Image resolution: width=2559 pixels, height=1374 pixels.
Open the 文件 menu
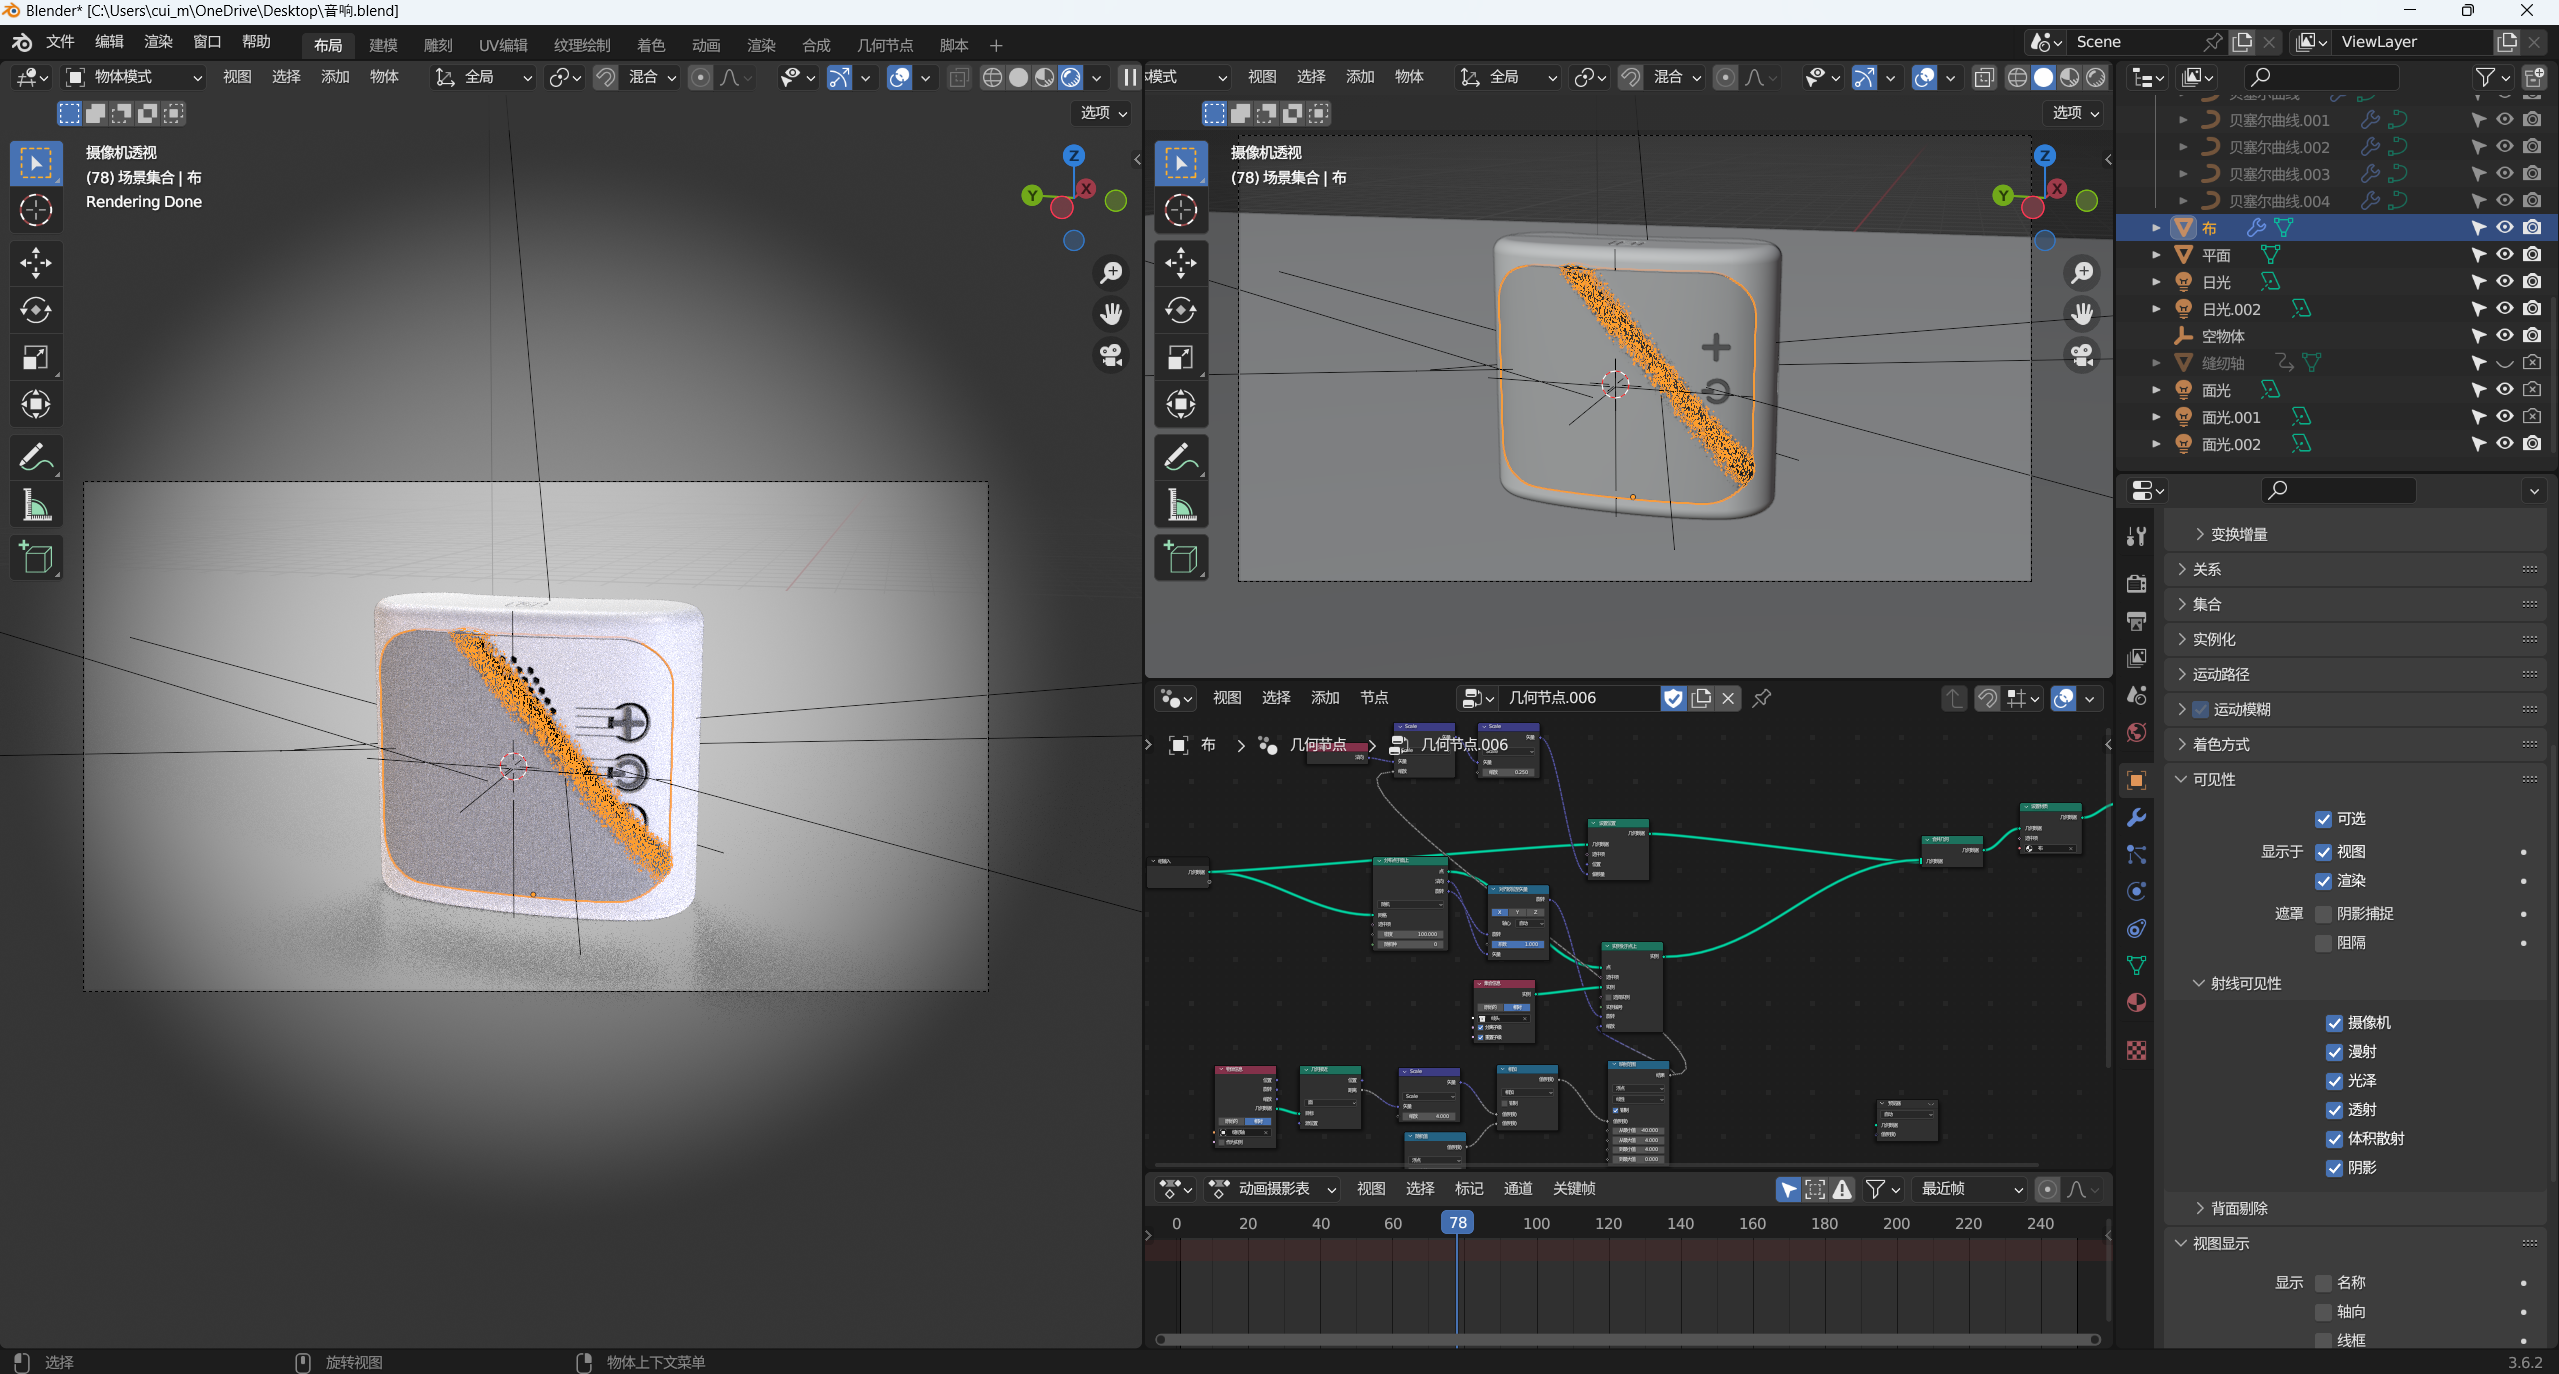click(60, 42)
